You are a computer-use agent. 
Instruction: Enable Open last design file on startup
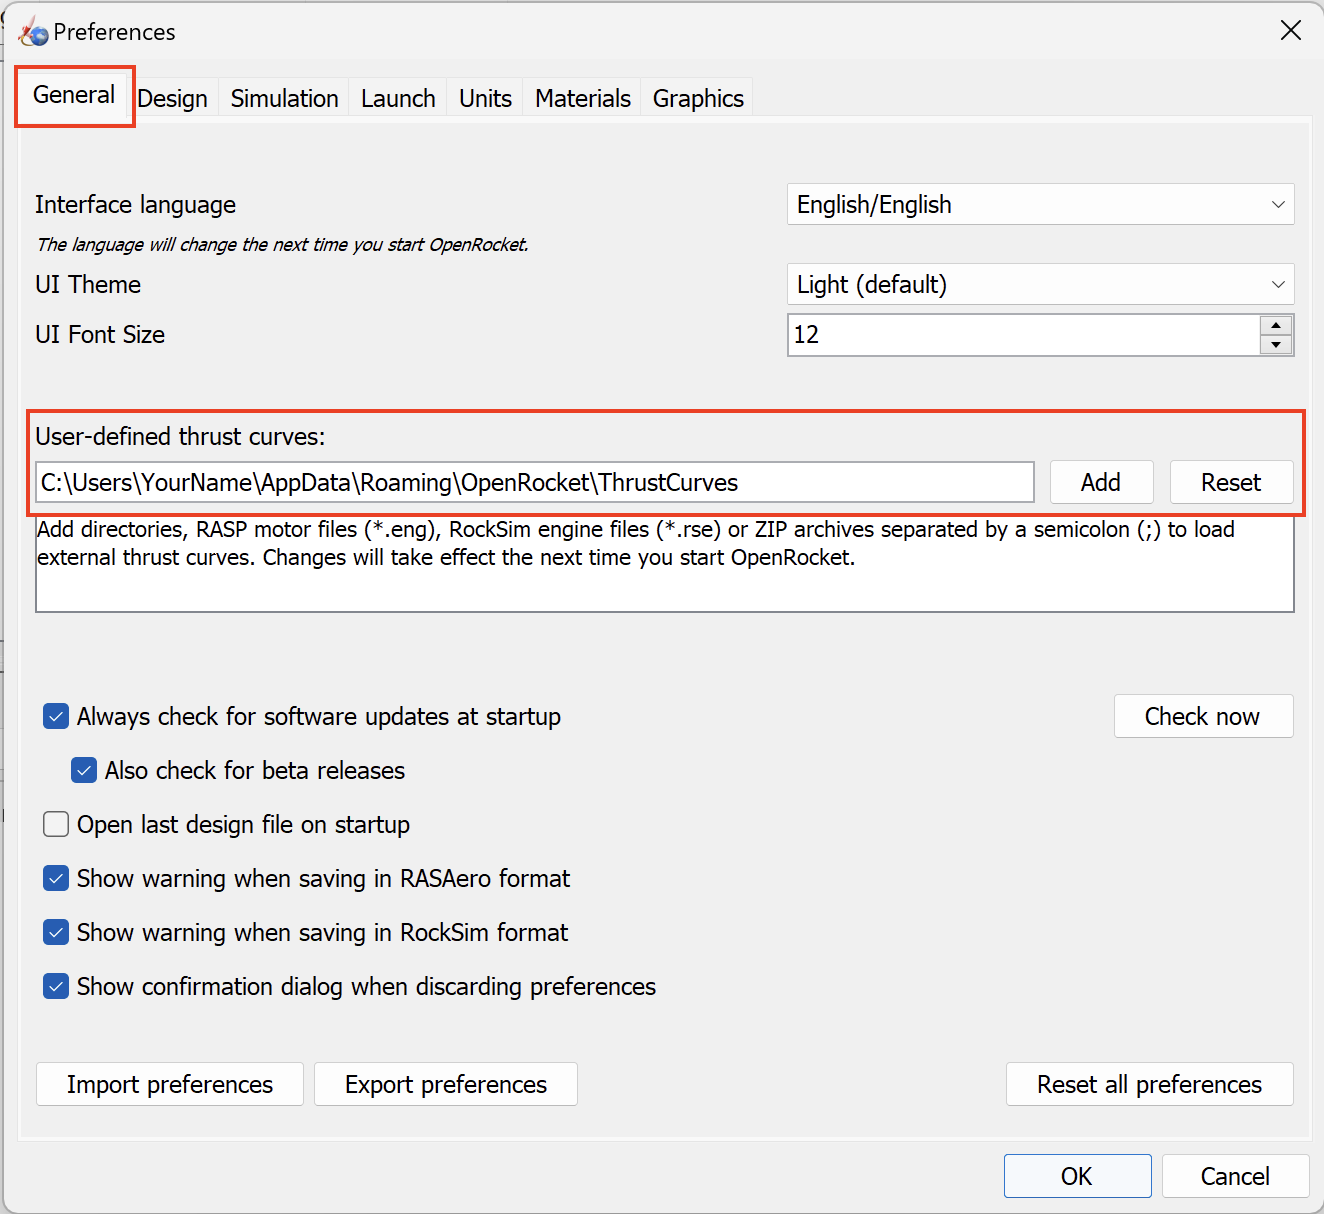point(56,825)
